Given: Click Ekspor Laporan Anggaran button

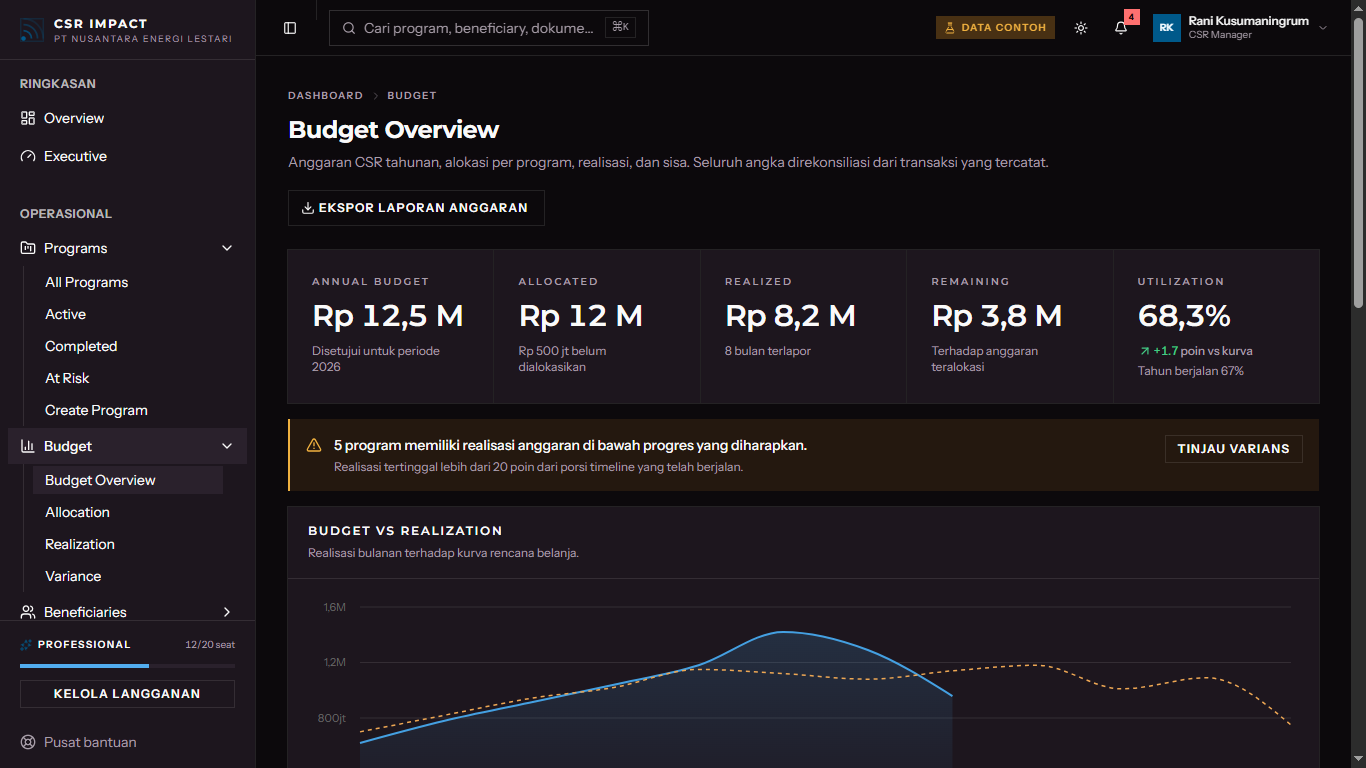Looking at the screenshot, I should tap(416, 208).
